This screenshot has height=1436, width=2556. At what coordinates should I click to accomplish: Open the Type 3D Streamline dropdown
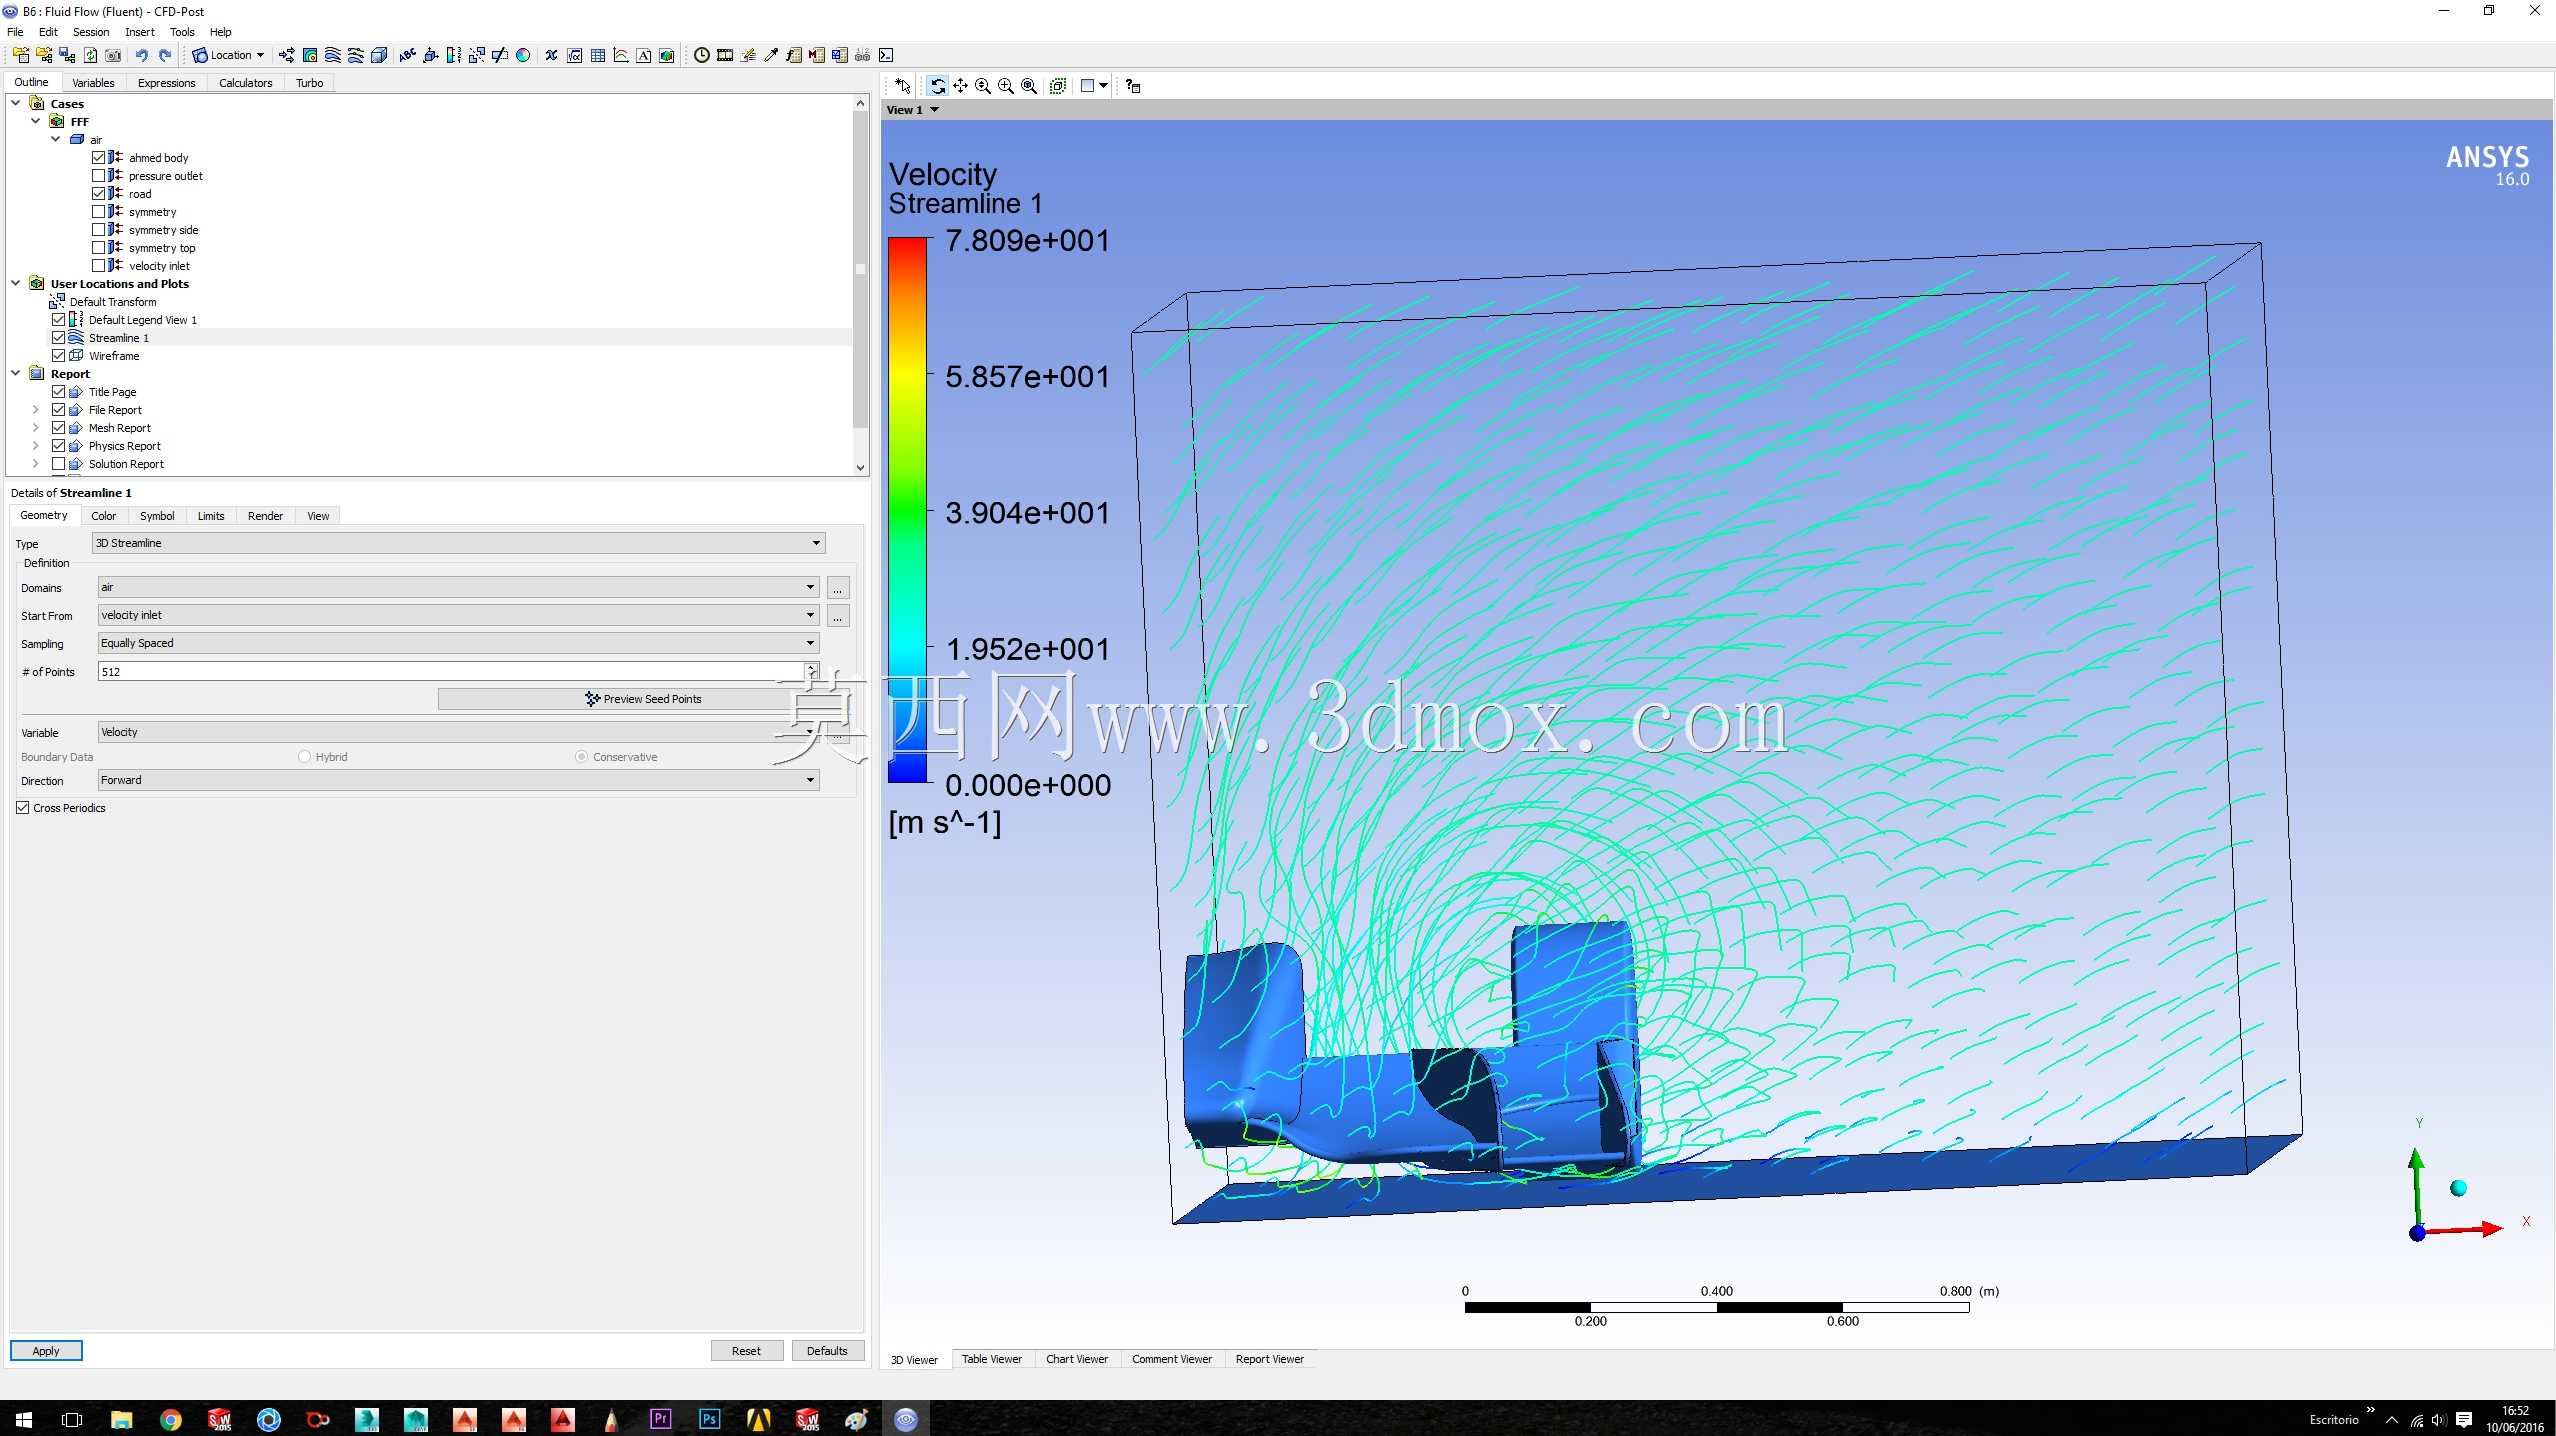(x=458, y=543)
